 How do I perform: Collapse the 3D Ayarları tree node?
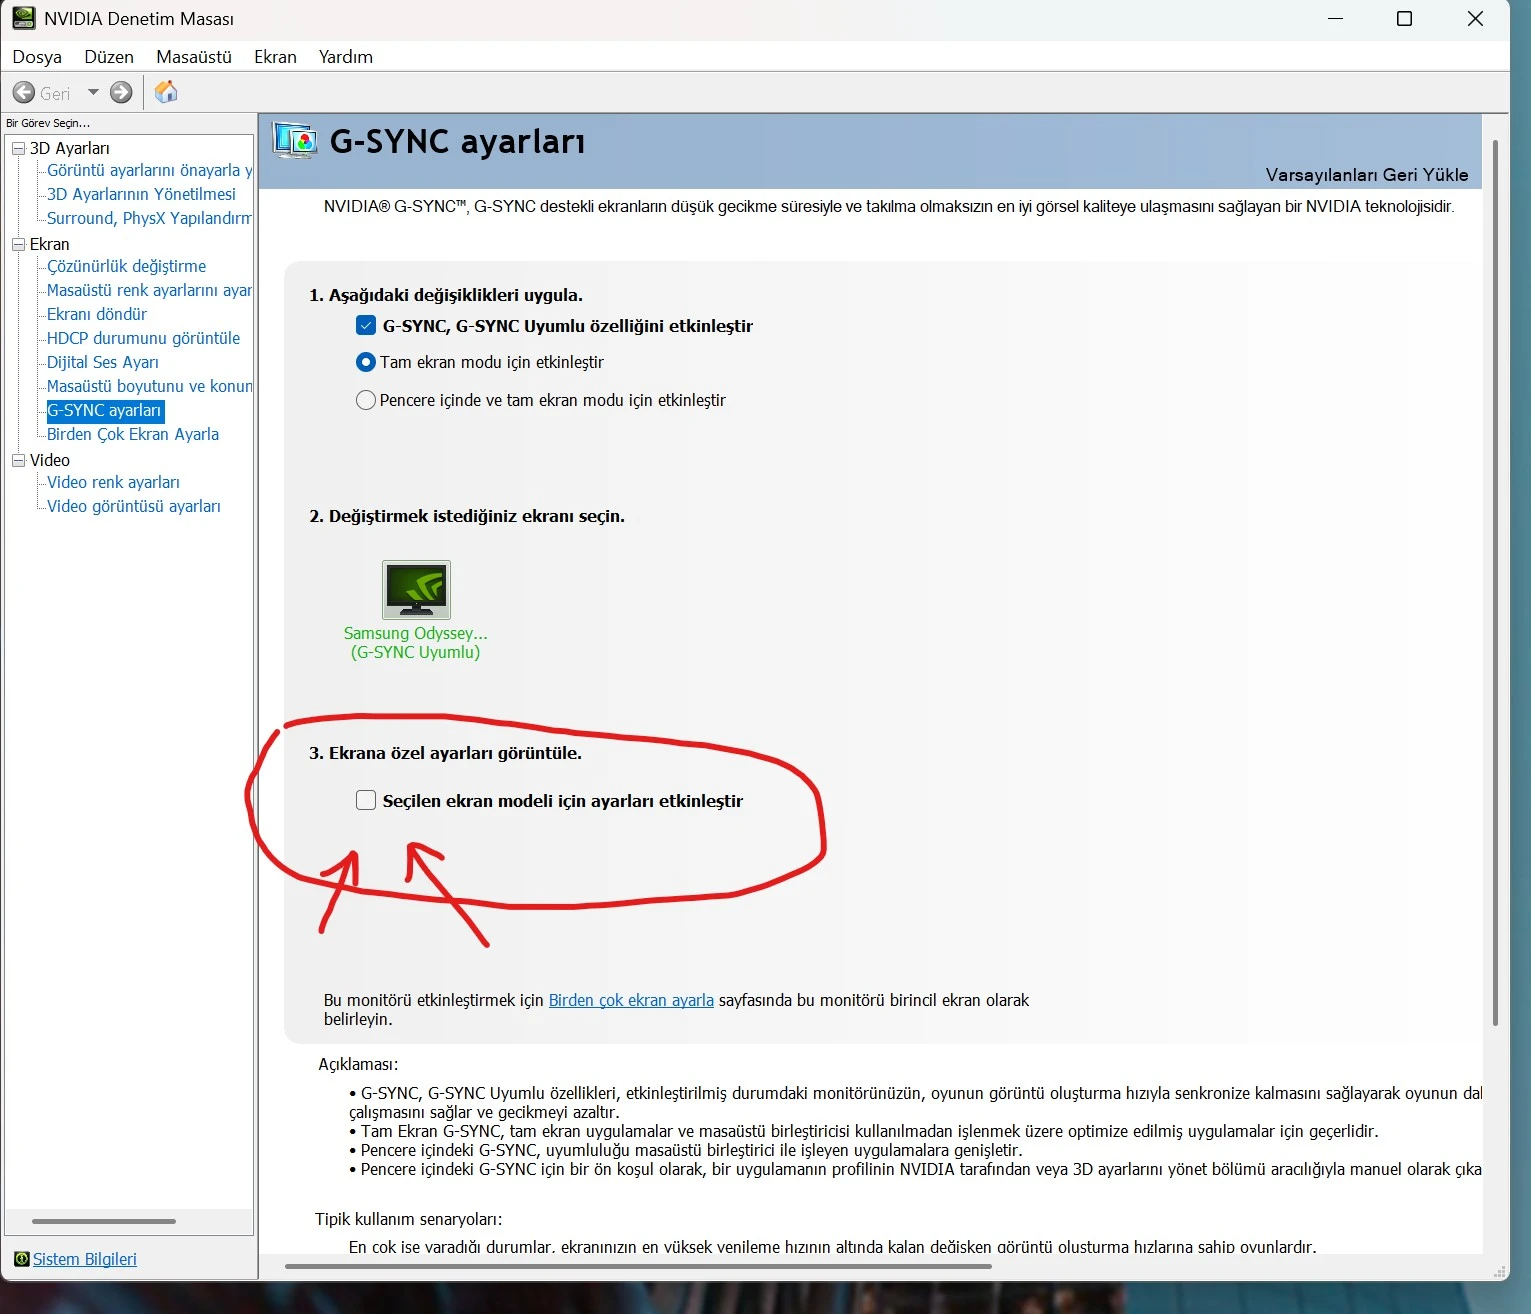coord(18,148)
